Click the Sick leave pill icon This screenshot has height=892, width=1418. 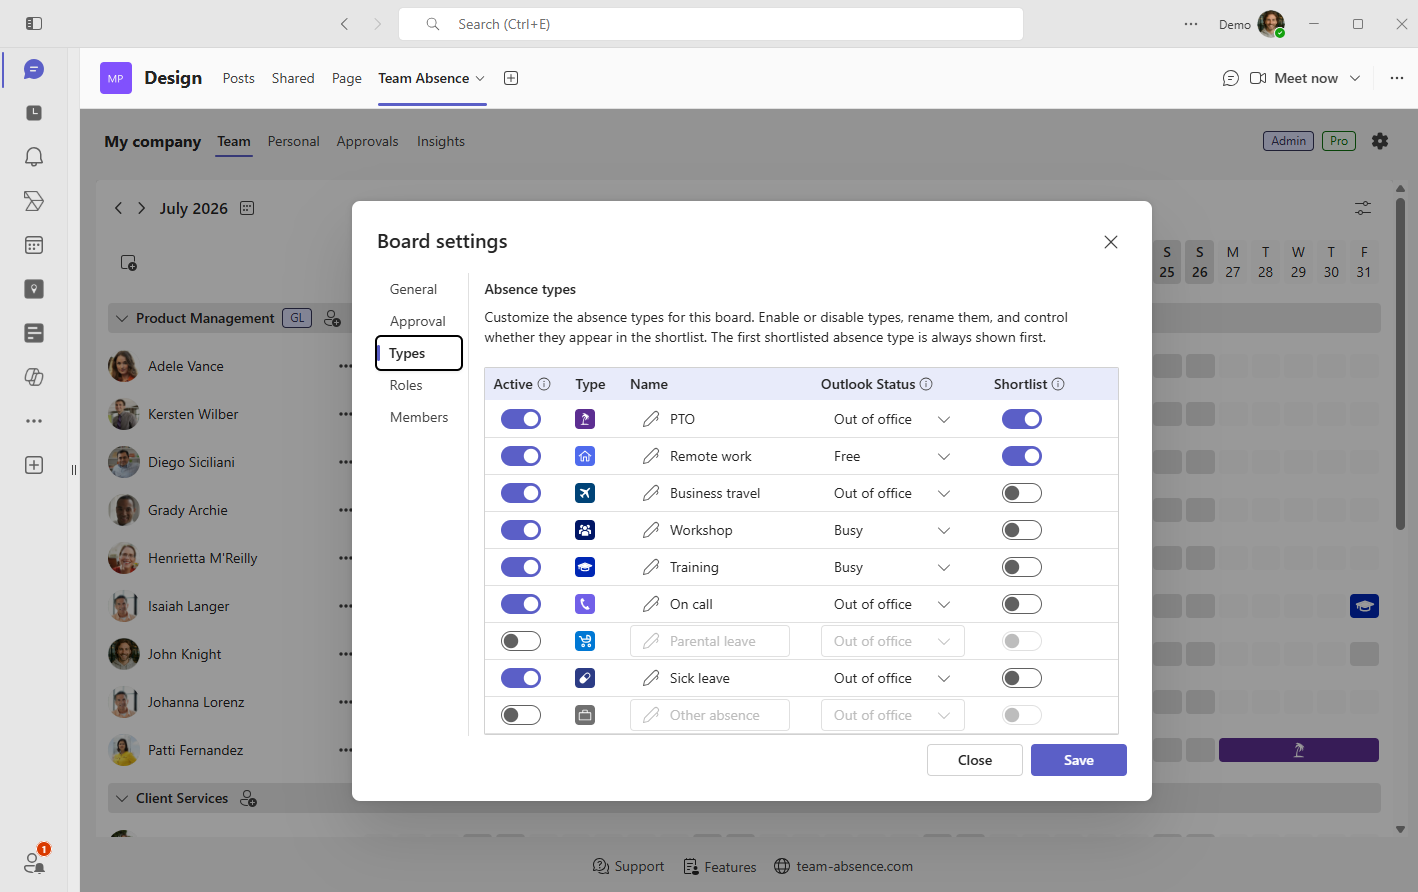[585, 678]
